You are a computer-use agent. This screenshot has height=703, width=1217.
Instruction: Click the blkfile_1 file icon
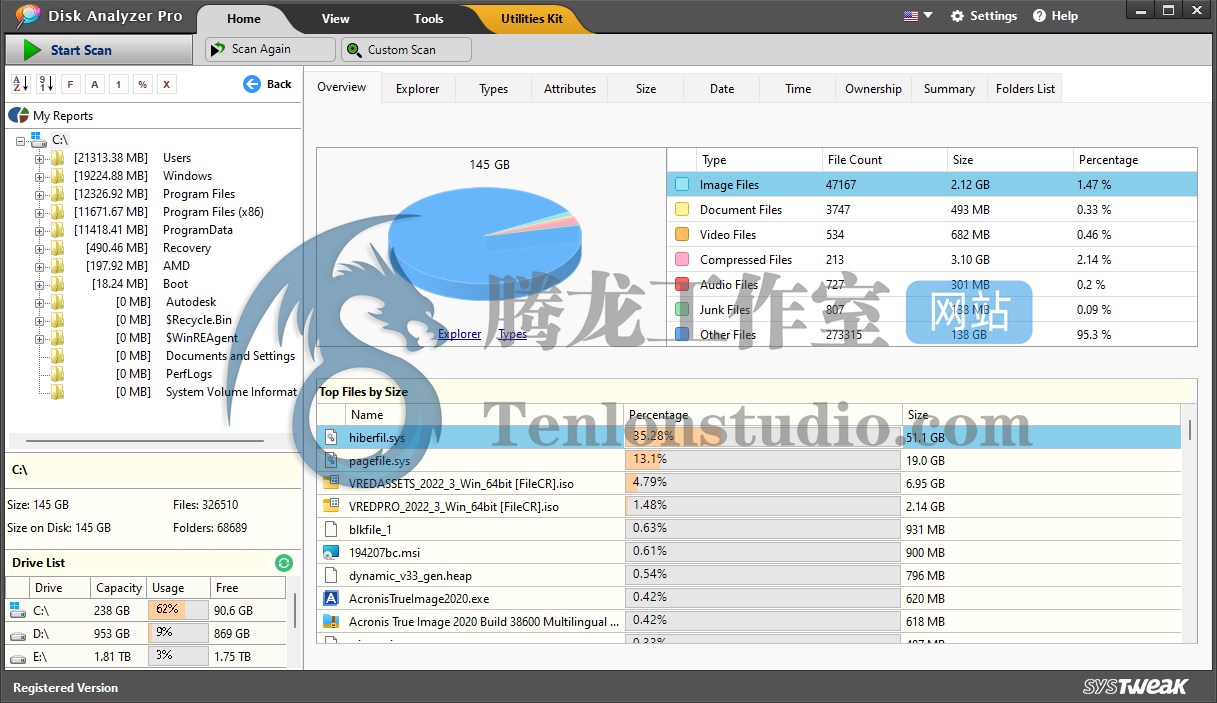pyautogui.click(x=331, y=529)
